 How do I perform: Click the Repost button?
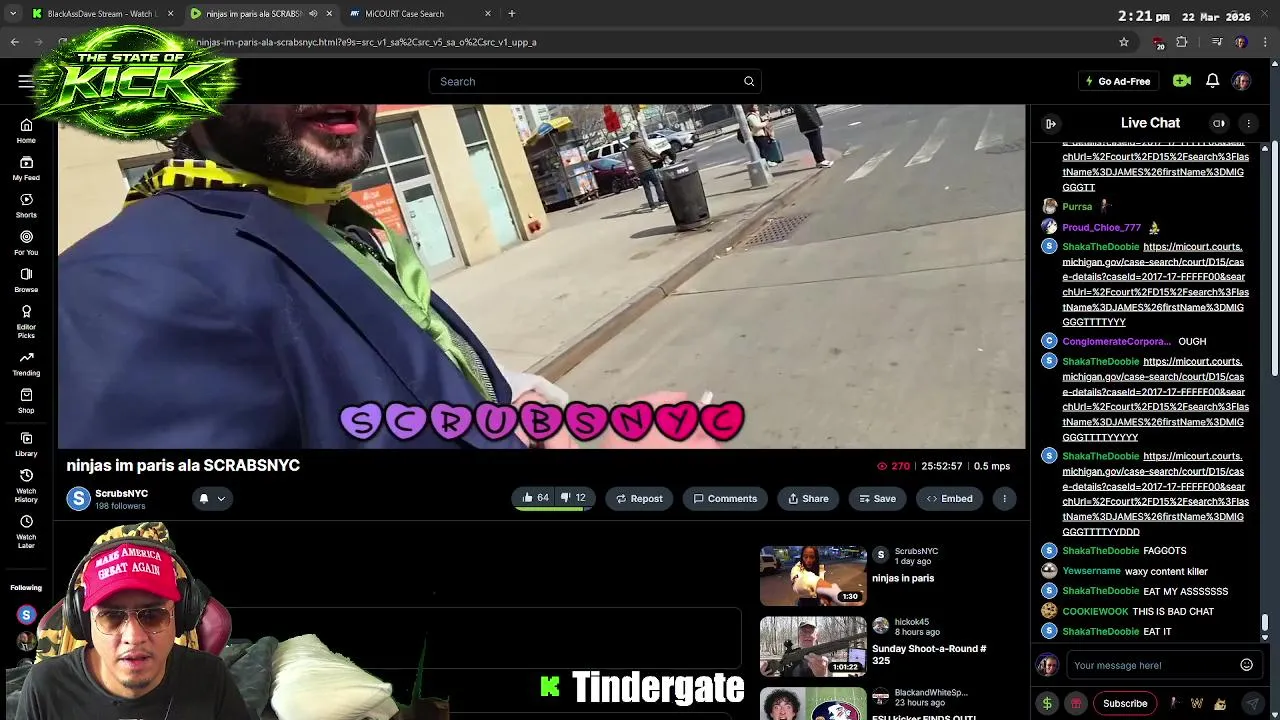pos(639,498)
